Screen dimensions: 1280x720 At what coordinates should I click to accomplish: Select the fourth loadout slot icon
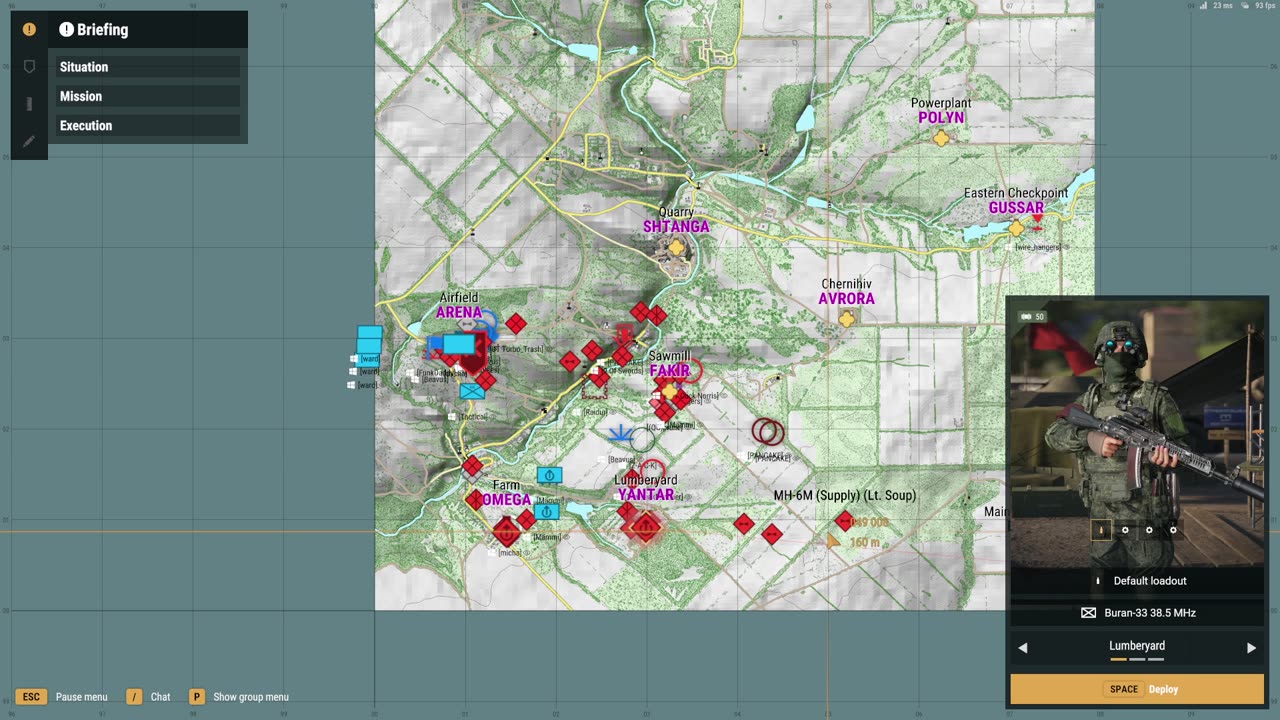pyautogui.click(x=1173, y=530)
